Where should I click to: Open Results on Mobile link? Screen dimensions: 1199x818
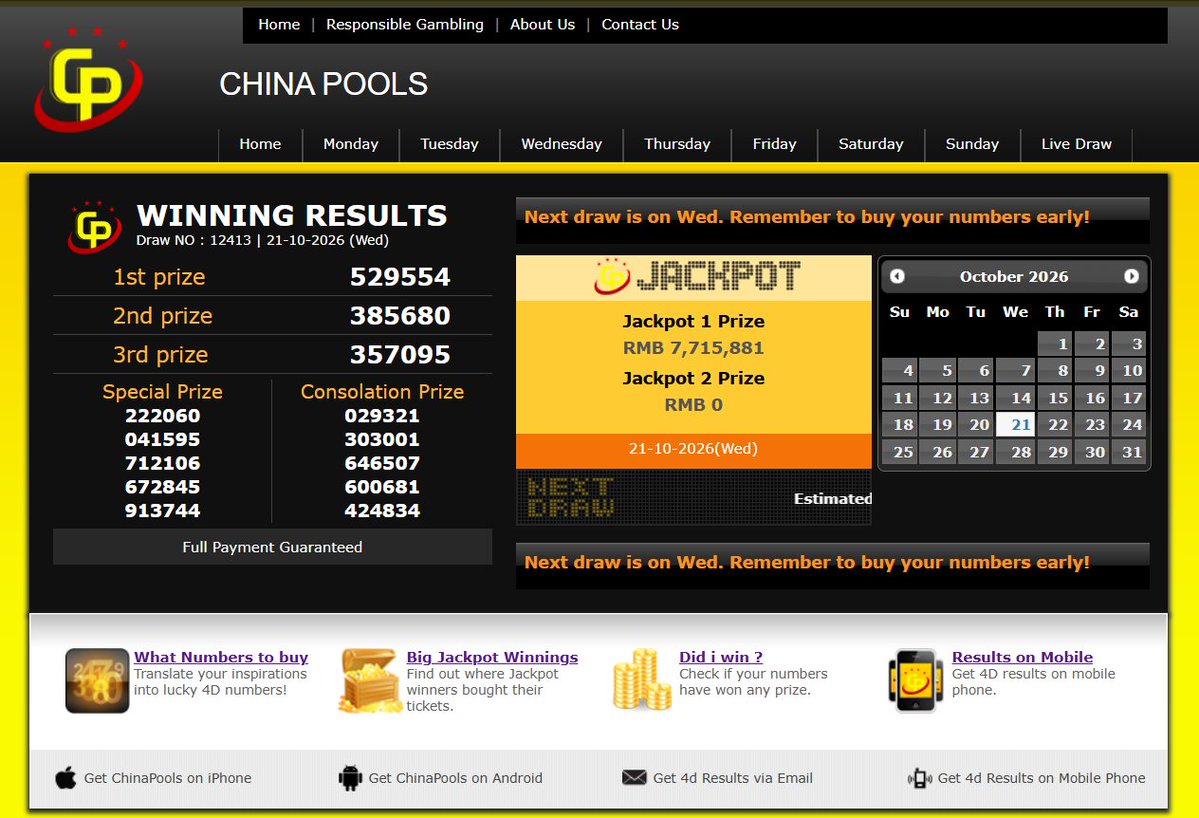tap(1022, 657)
